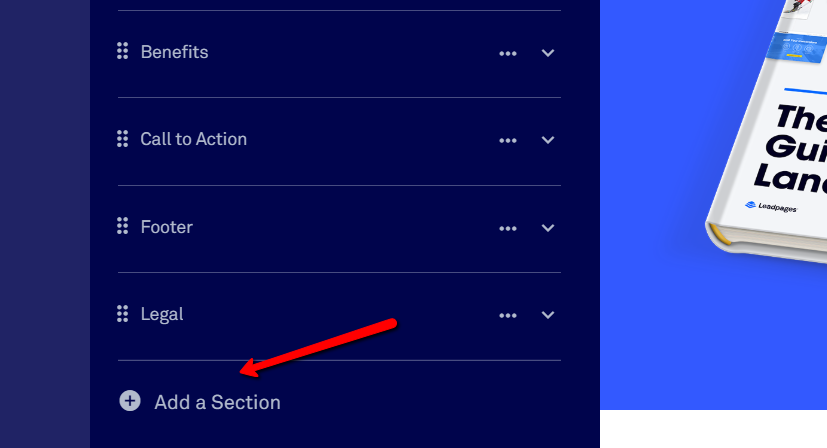This screenshot has width=827, height=448.
Task: Click the plus circle icon
Action: 130,401
